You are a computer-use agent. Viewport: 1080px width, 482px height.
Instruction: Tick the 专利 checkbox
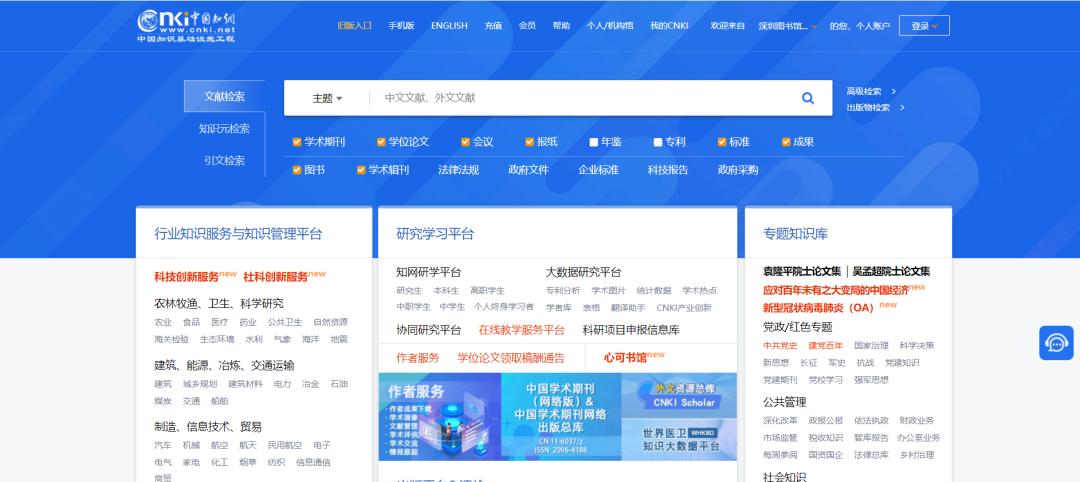click(658, 142)
